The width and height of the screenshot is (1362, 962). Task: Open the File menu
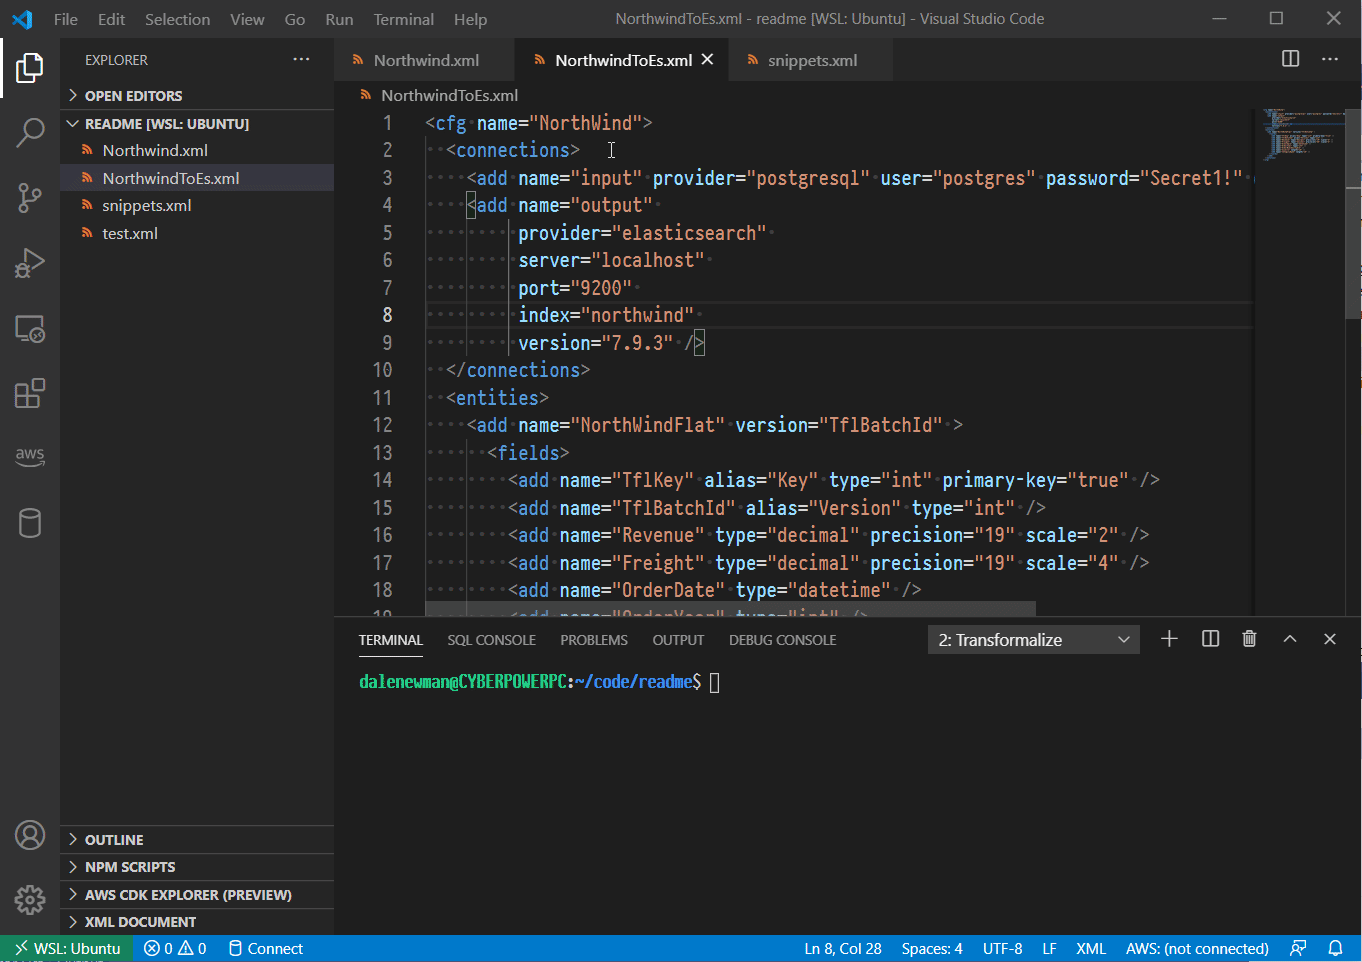tap(66, 19)
